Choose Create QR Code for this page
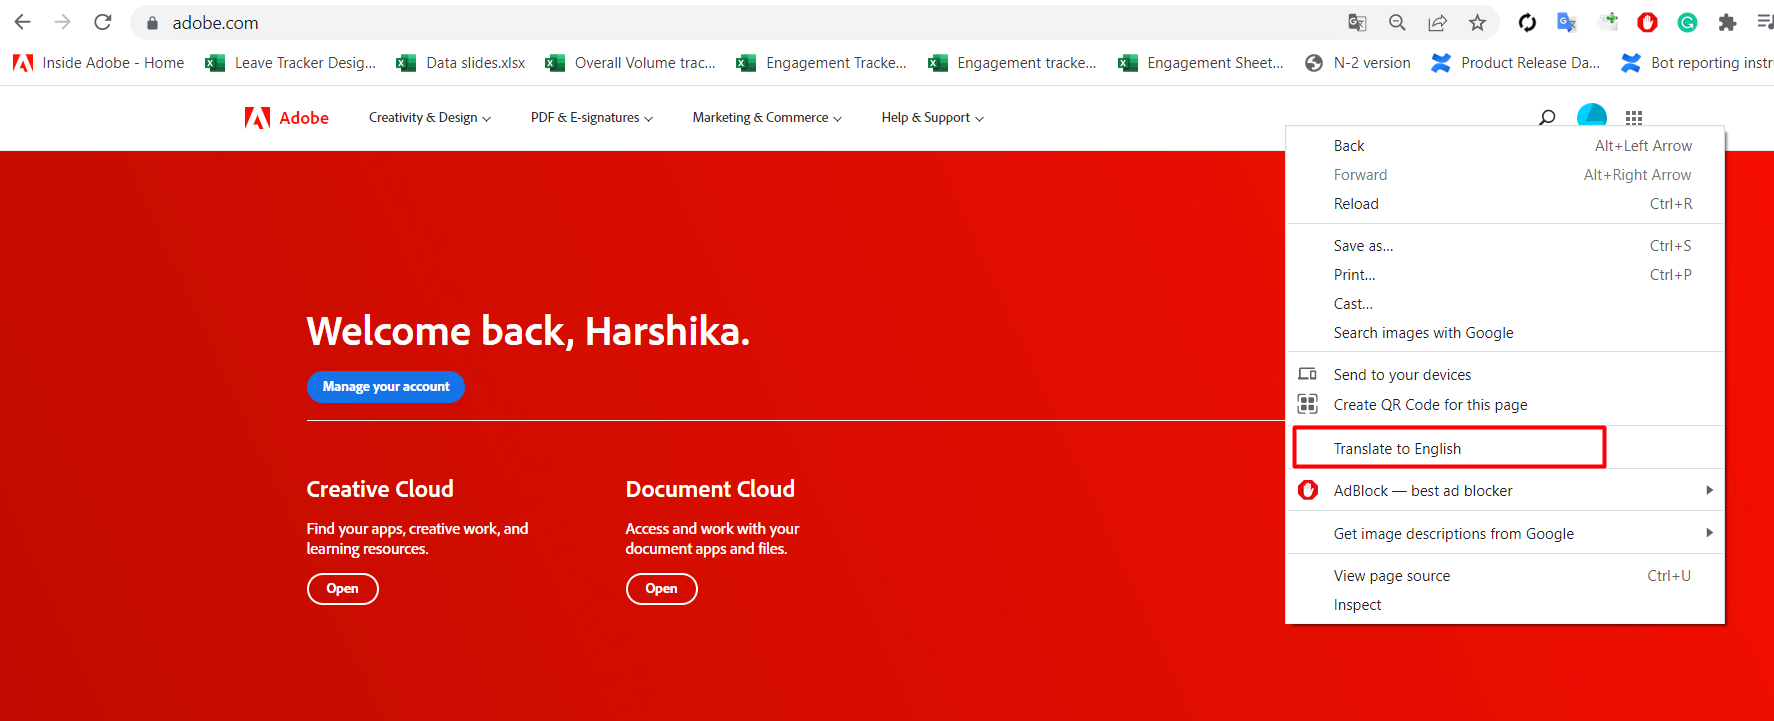The image size is (1774, 721). tap(1505, 405)
